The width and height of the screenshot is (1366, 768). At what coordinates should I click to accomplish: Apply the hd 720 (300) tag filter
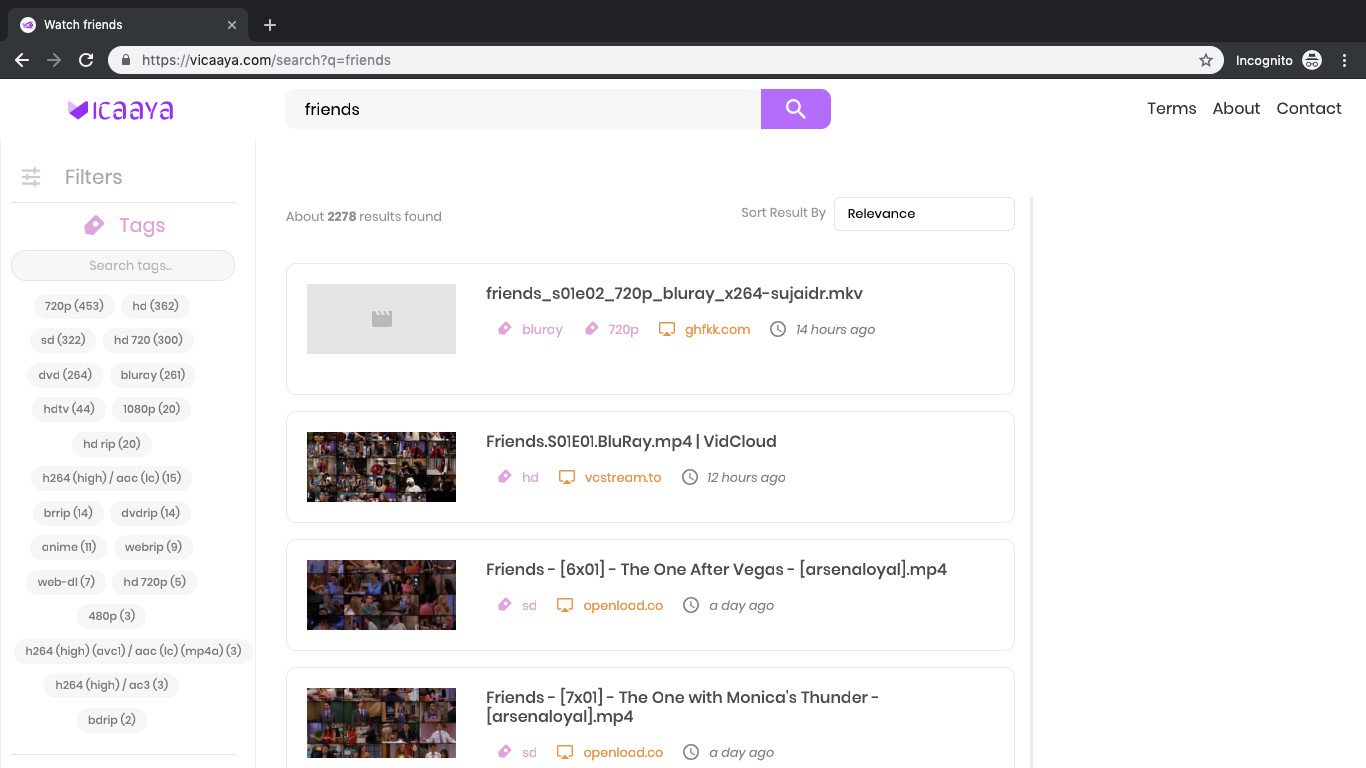pyautogui.click(x=148, y=340)
